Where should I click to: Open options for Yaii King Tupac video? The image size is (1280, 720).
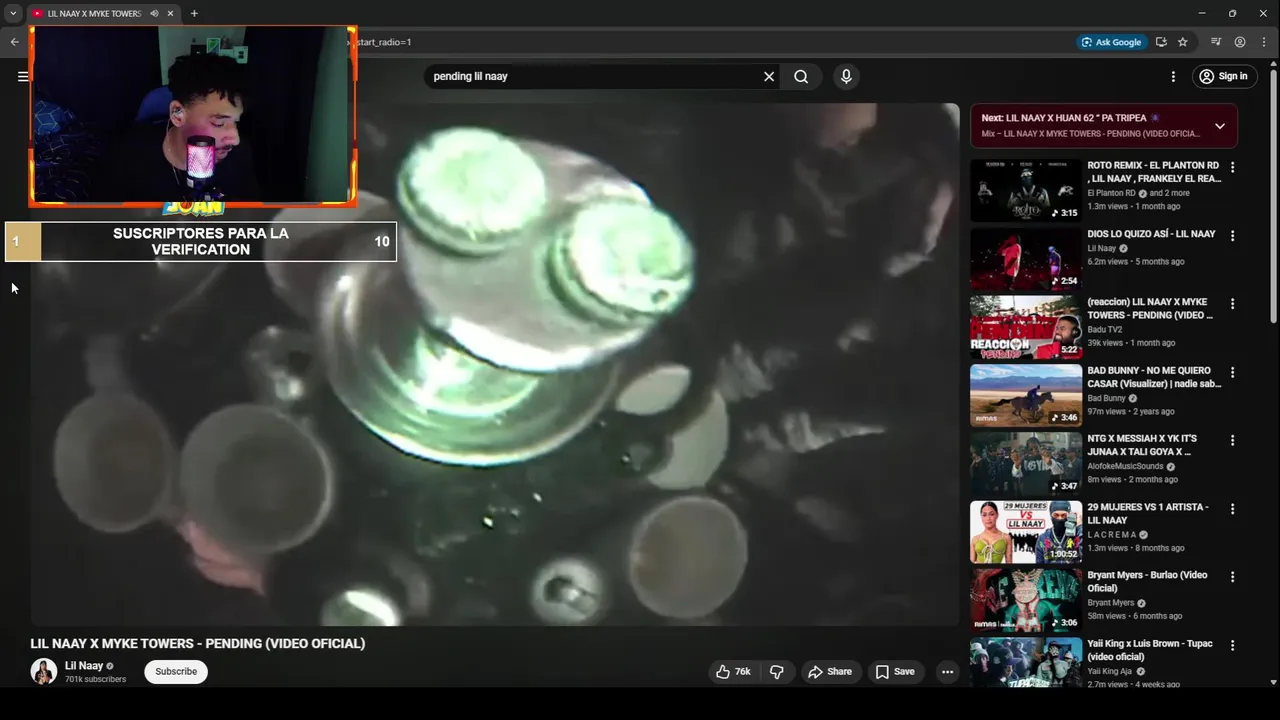[x=1232, y=645]
